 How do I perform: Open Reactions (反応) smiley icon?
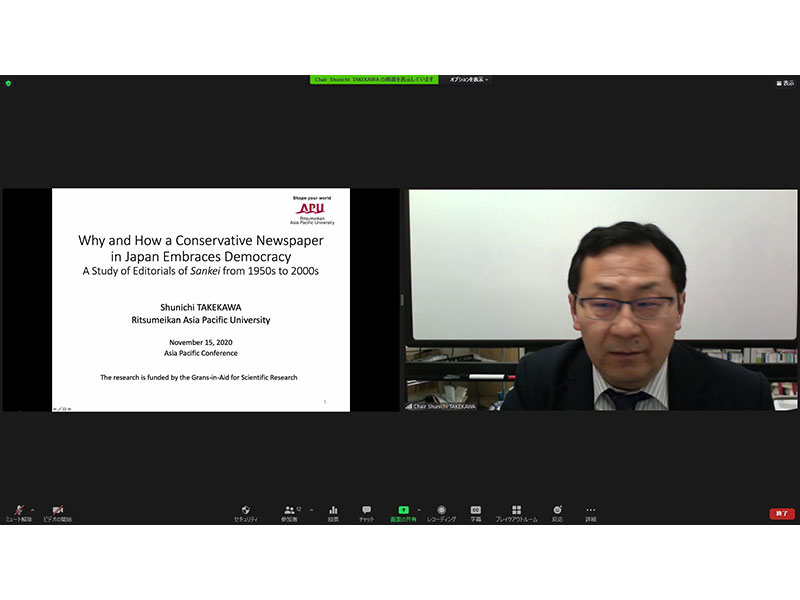558,511
